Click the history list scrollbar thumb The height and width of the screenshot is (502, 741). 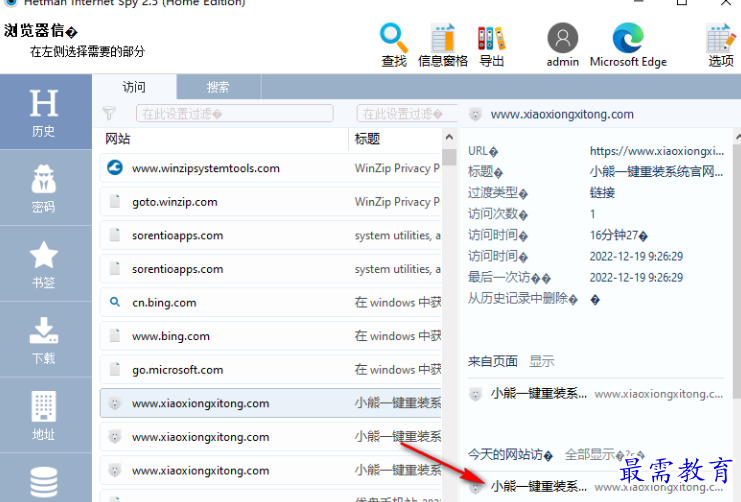(x=449, y=157)
